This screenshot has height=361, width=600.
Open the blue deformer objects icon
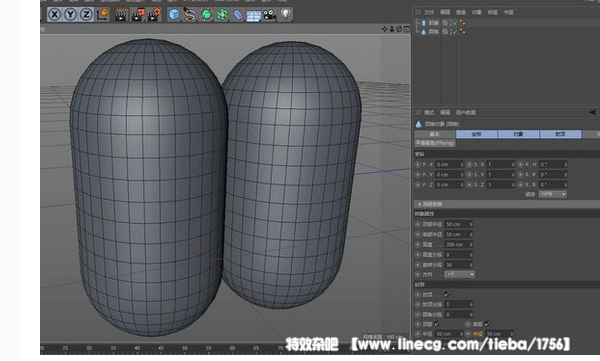click(x=238, y=15)
